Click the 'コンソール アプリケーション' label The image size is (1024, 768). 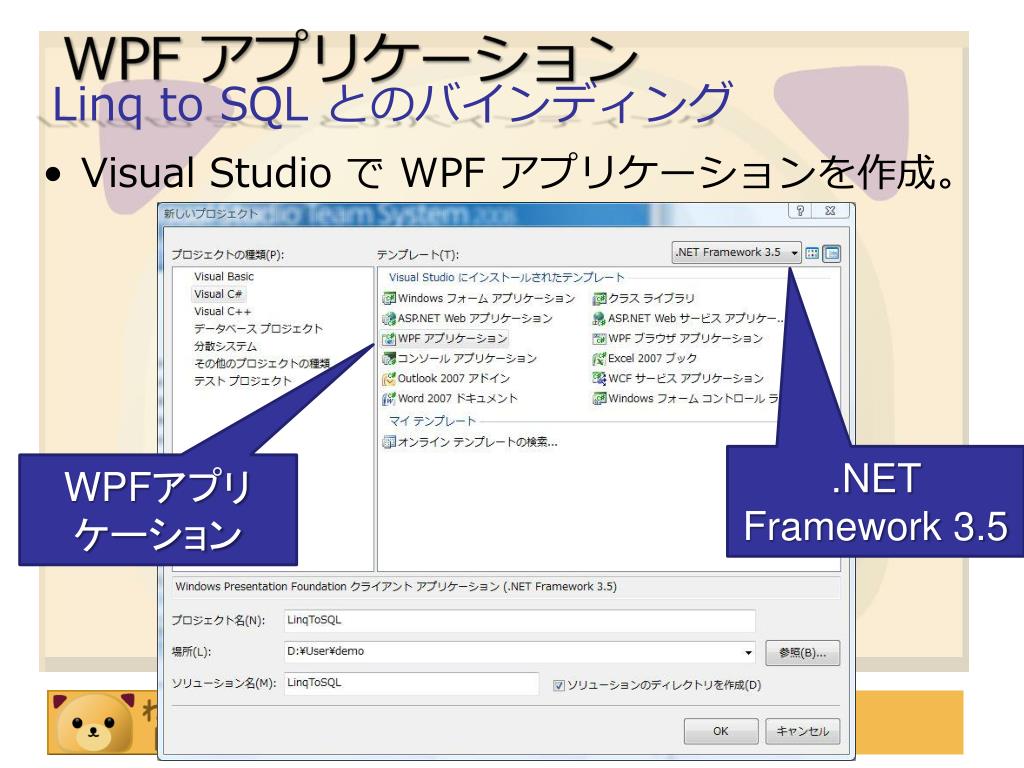point(467,359)
